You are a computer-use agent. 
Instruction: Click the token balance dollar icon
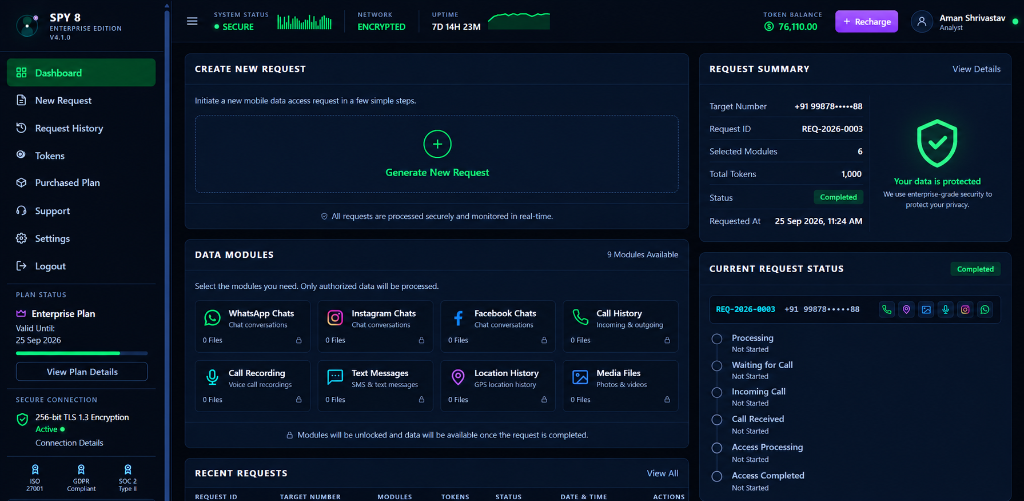[769, 27]
